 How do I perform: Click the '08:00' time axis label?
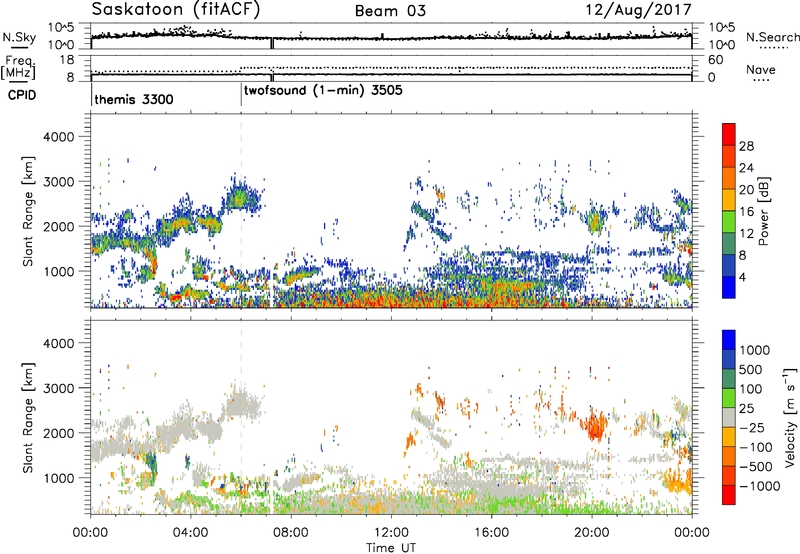click(291, 533)
